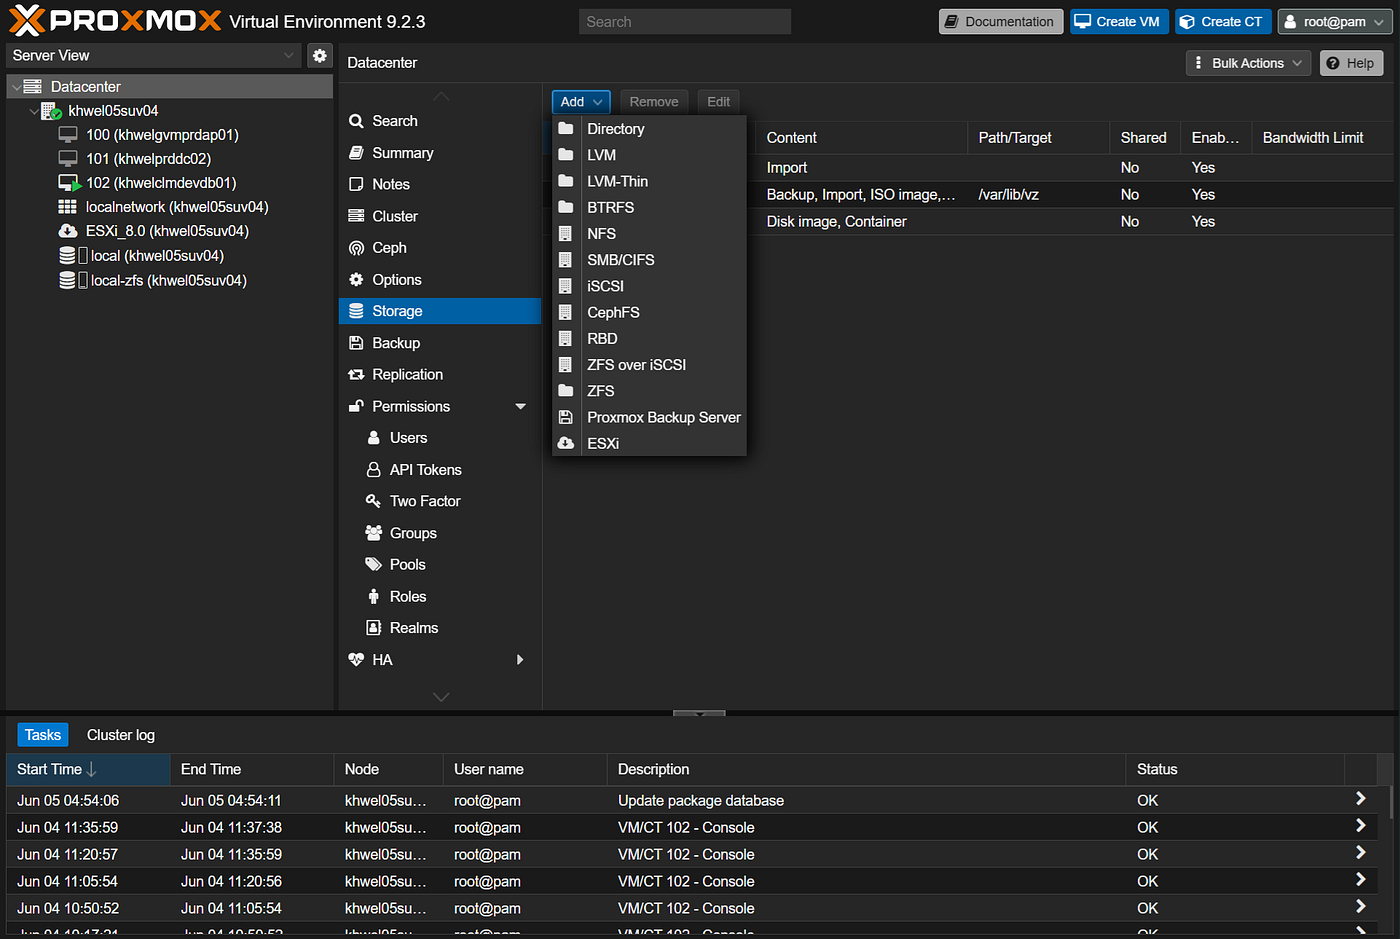Open the root@pam user menu
Screen dimensions: 1400x939
tap(1335, 22)
